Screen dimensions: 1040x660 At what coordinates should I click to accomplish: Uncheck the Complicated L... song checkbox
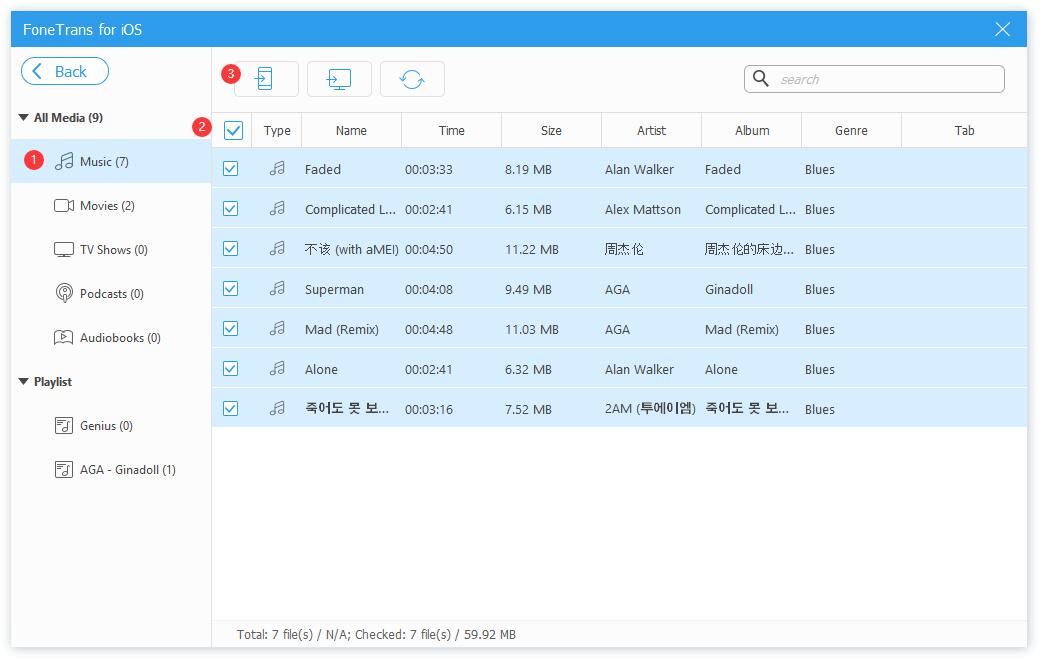[x=230, y=208]
